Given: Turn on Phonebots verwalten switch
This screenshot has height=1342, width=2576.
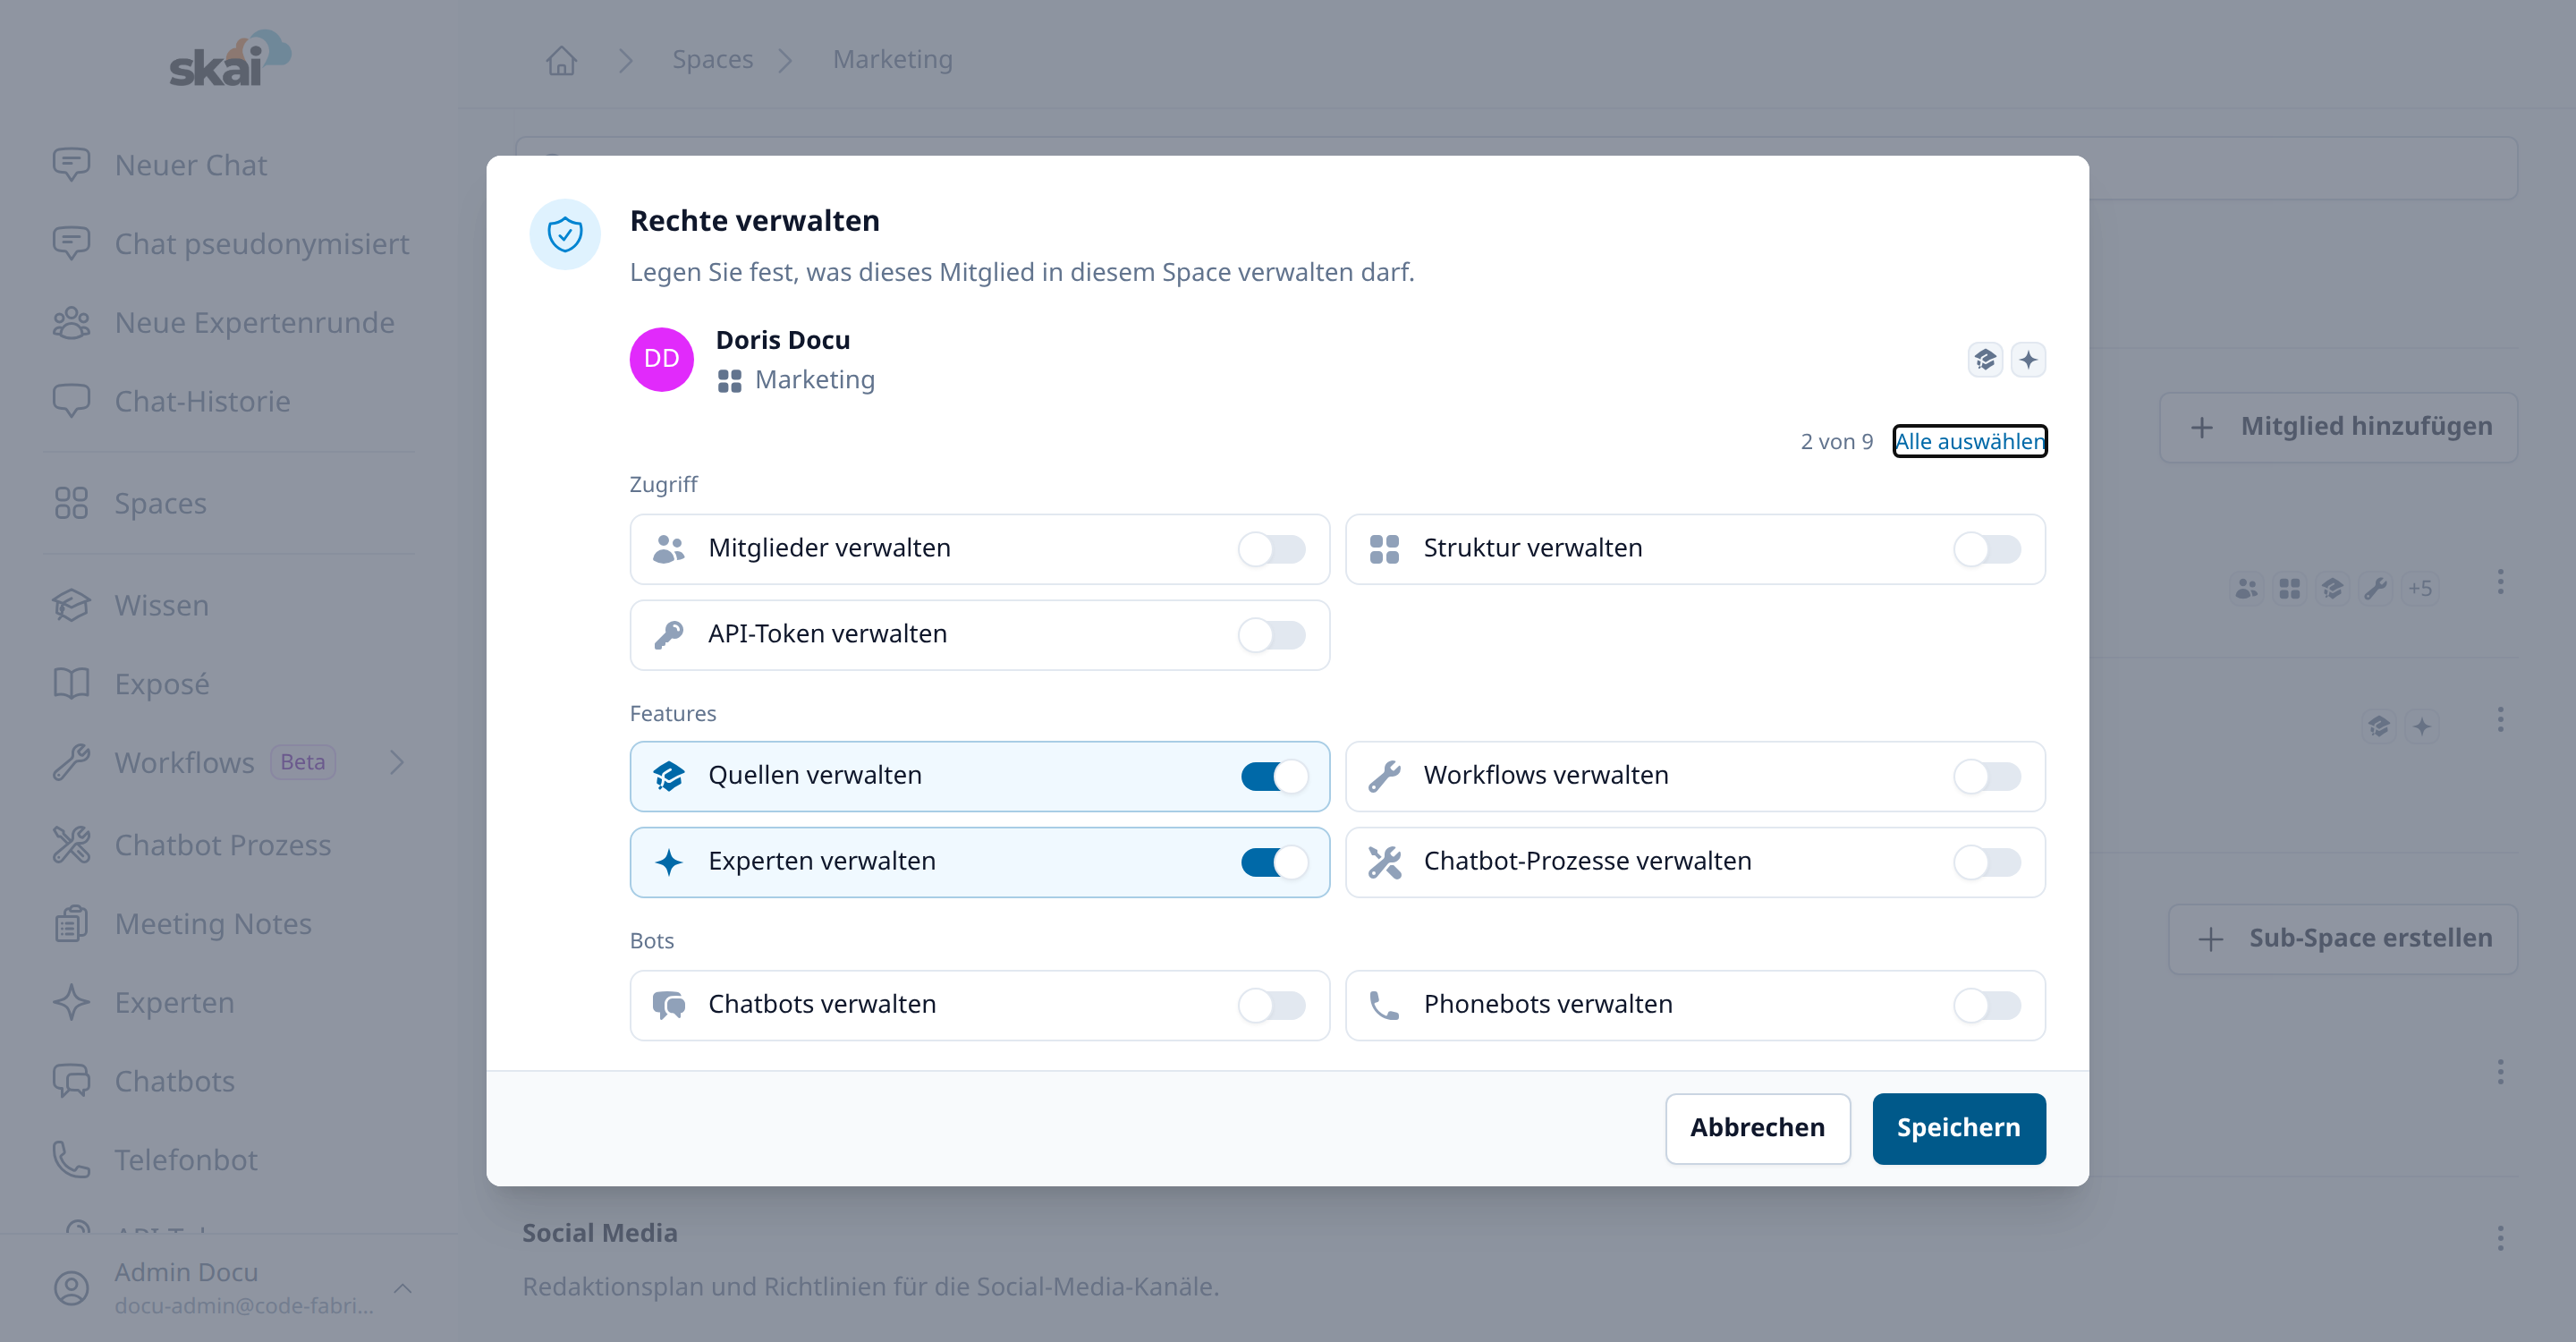Looking at the screenshot, I should click(x=1987, y=1005).
